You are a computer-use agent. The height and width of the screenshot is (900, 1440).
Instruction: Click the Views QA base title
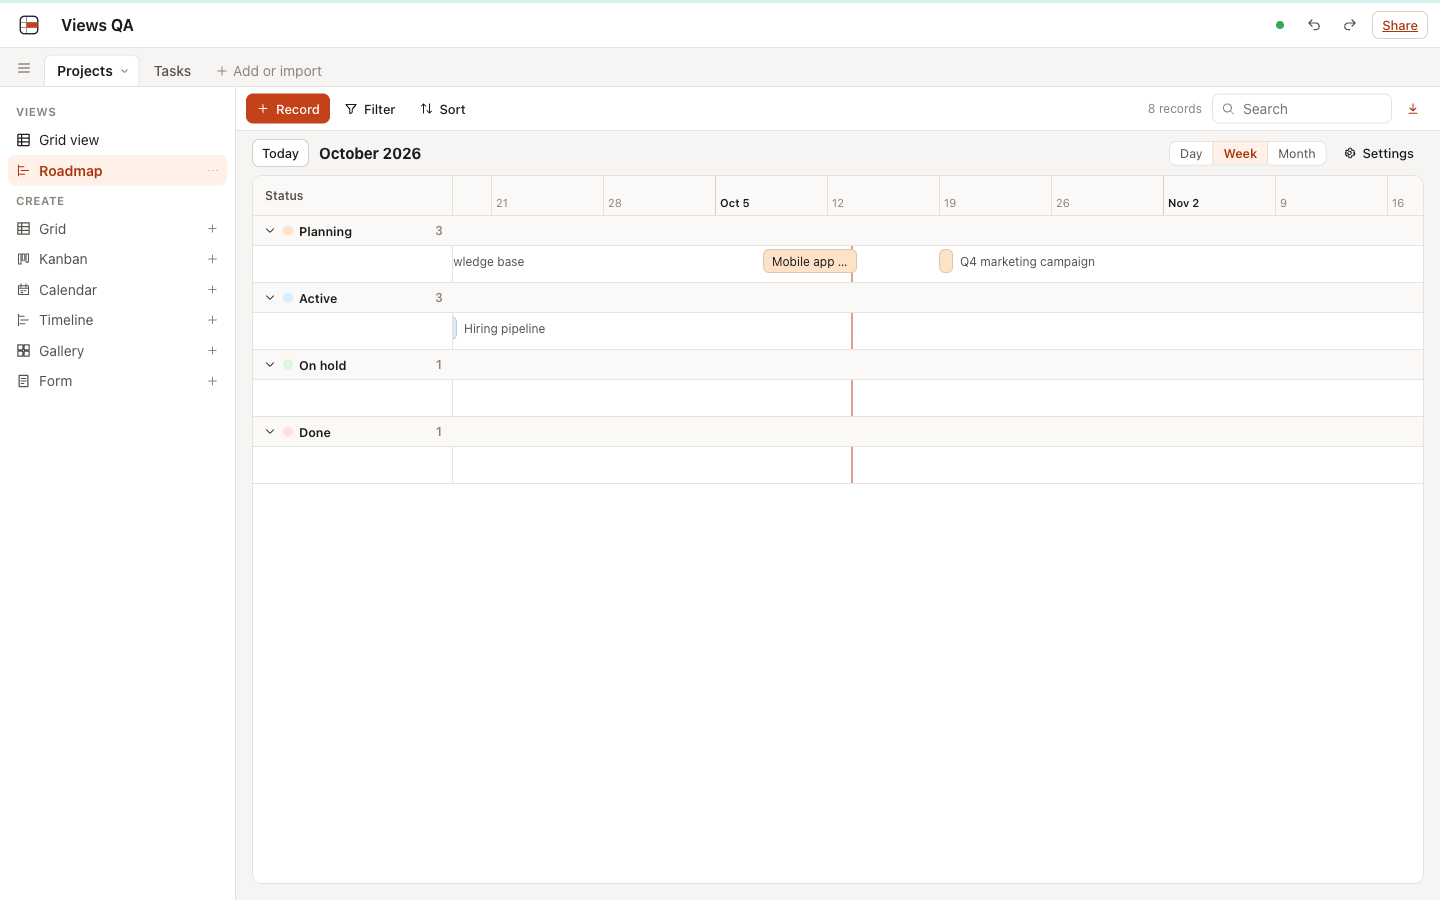(x=97, y=25)
